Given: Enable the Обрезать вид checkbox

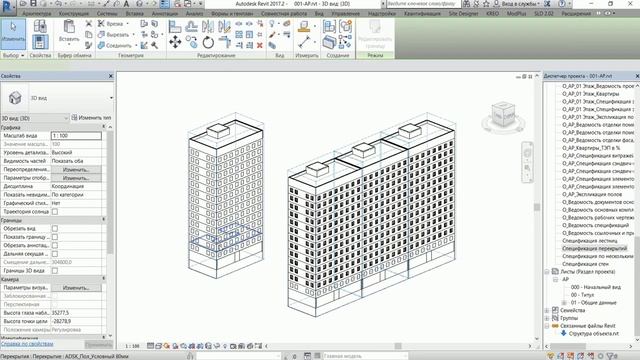Looking at the screenshot, I should coord(55,229).
